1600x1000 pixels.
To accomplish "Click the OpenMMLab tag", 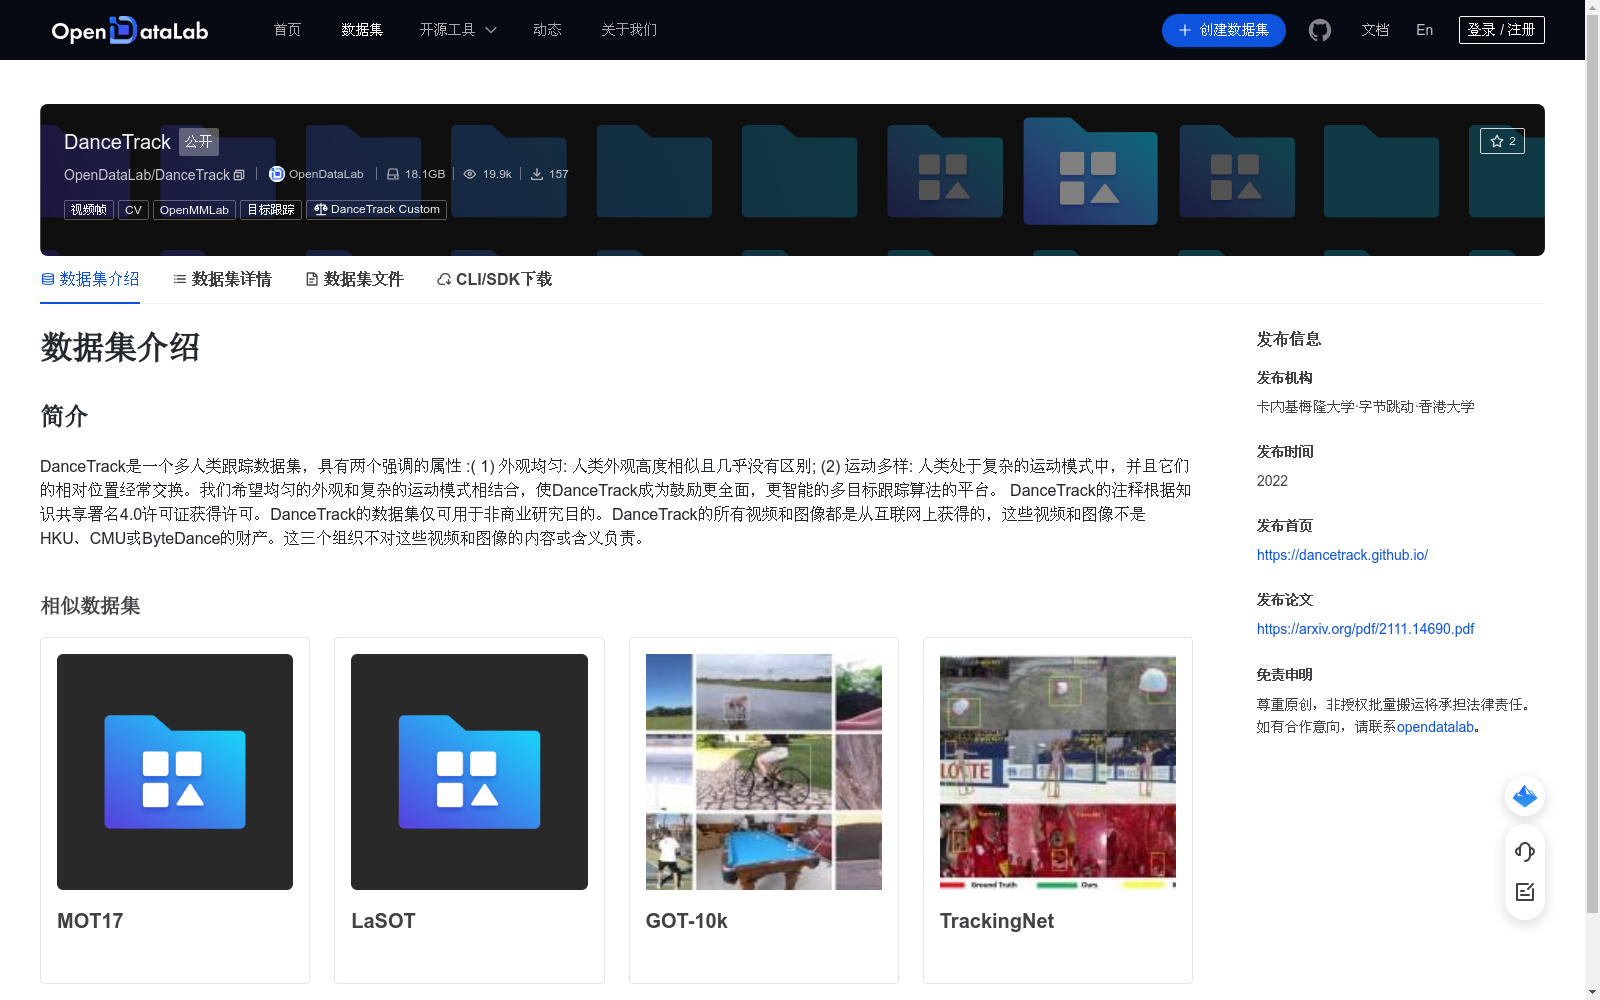I will [x=194, y=210].
